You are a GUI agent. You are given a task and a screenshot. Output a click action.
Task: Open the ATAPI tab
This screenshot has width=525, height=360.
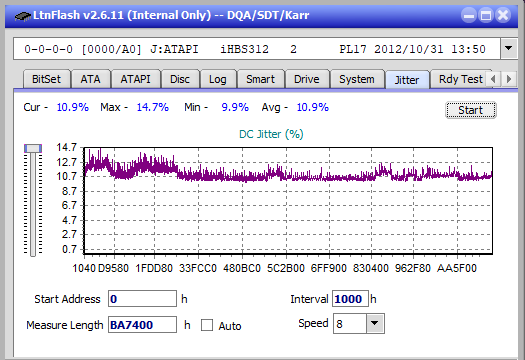[135, 79]
